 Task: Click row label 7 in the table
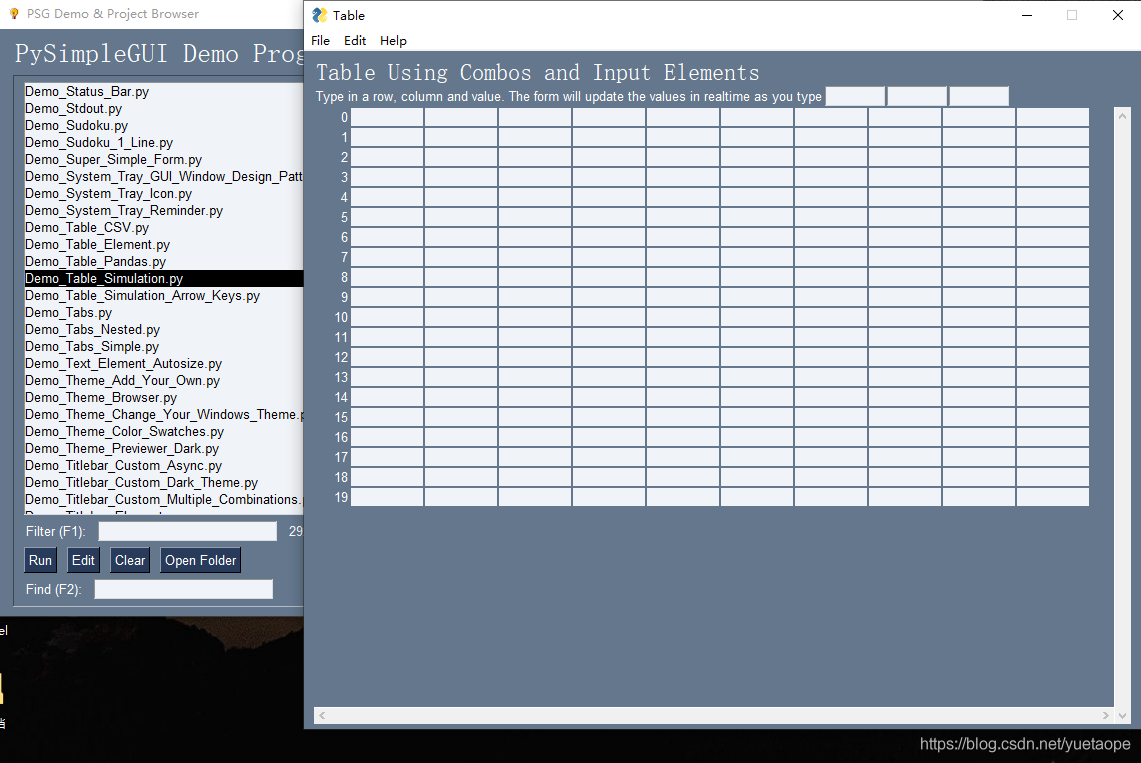pyautogui.click(x=344, y=257)
